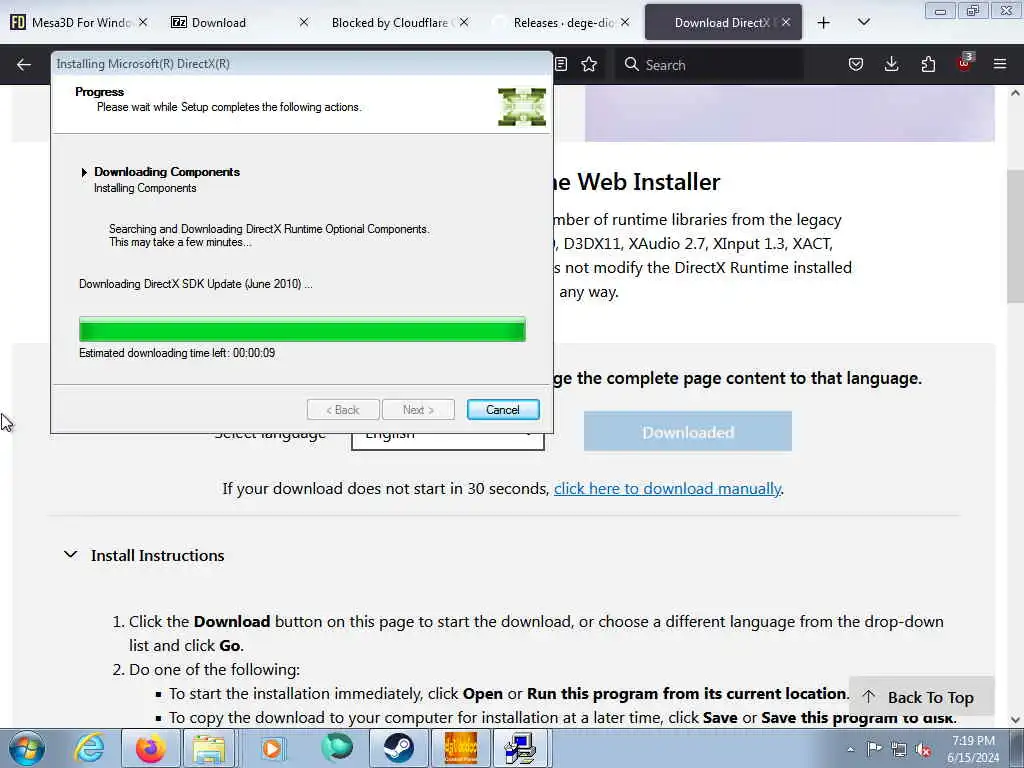List all tabs dropdown arrow

pos(863,23)
